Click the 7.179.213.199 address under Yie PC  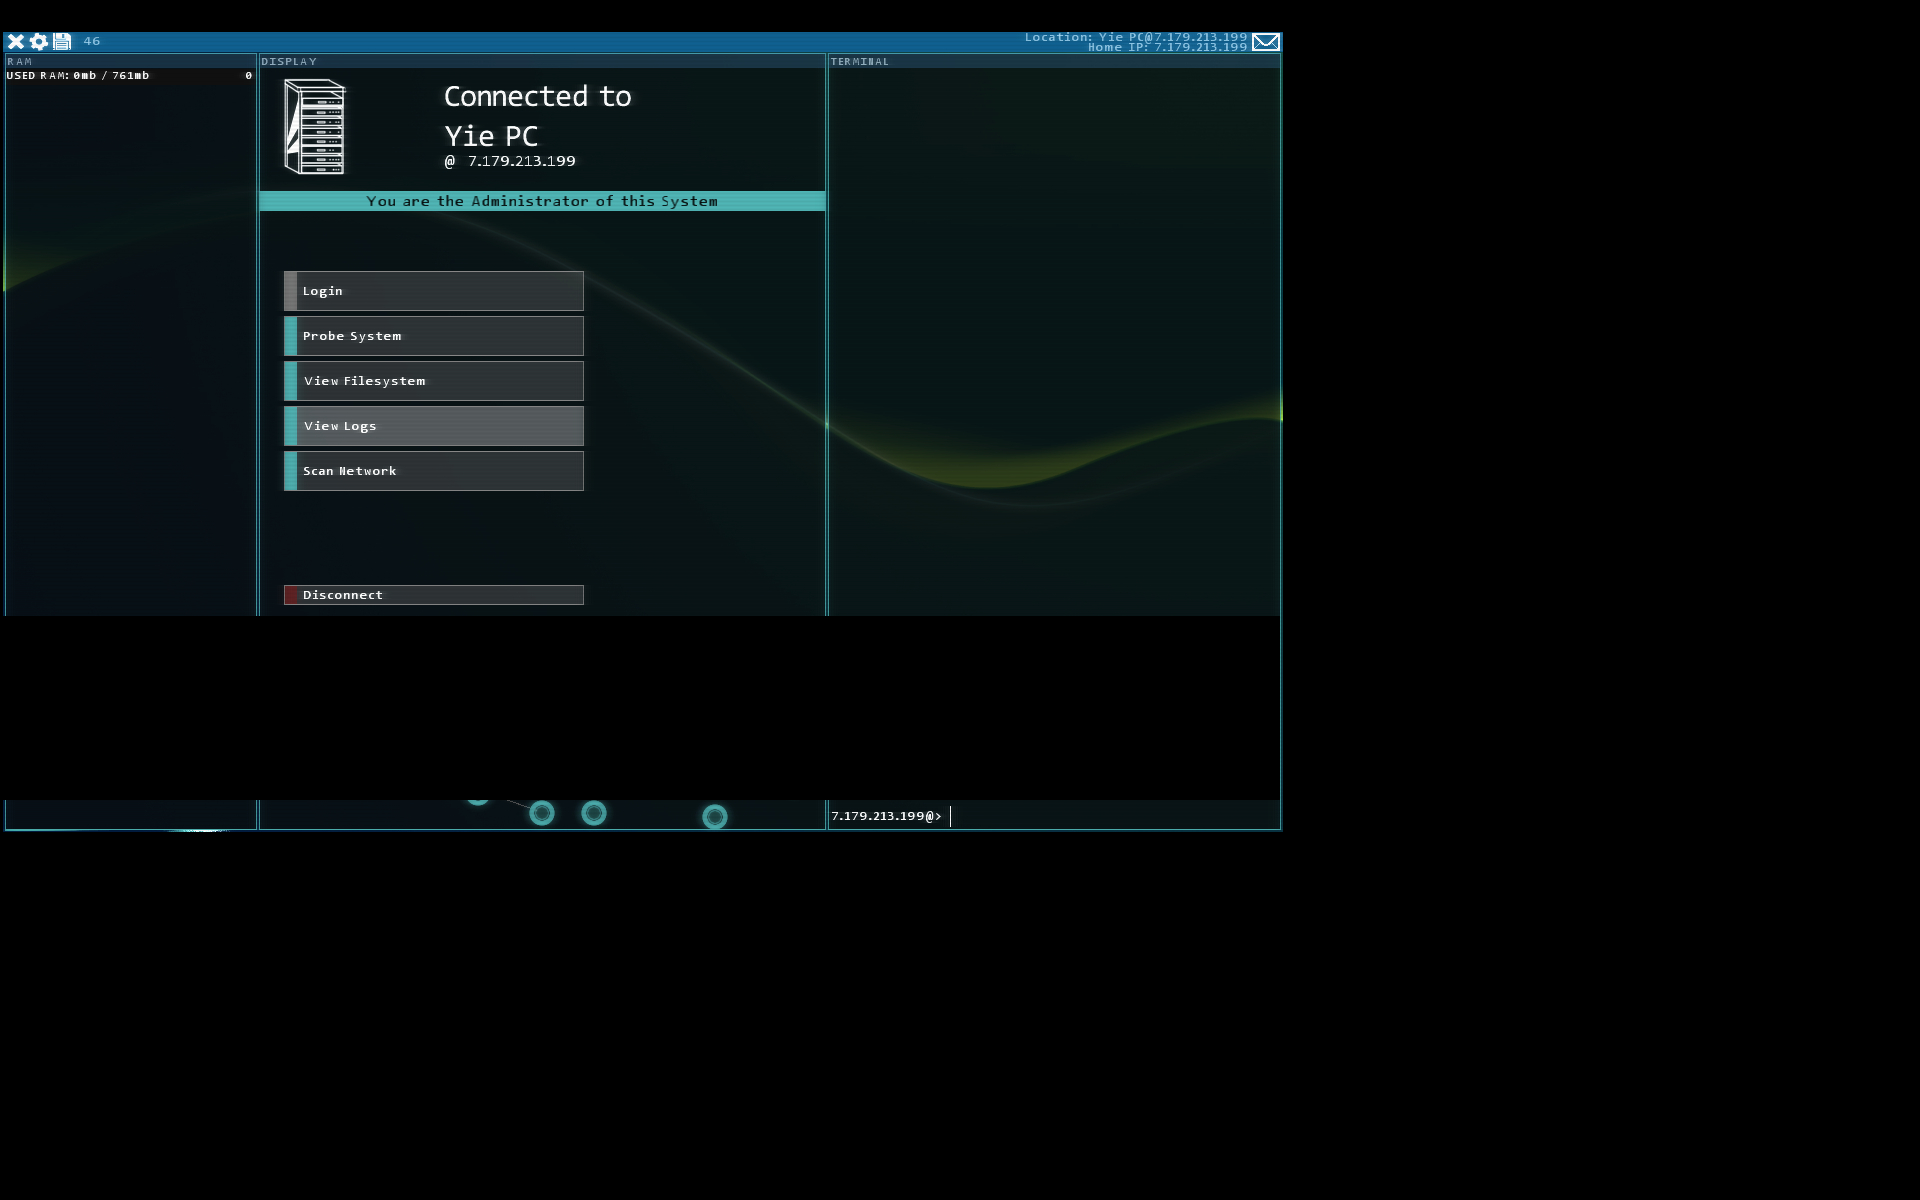pyautogui.click(x=521, y=161)
